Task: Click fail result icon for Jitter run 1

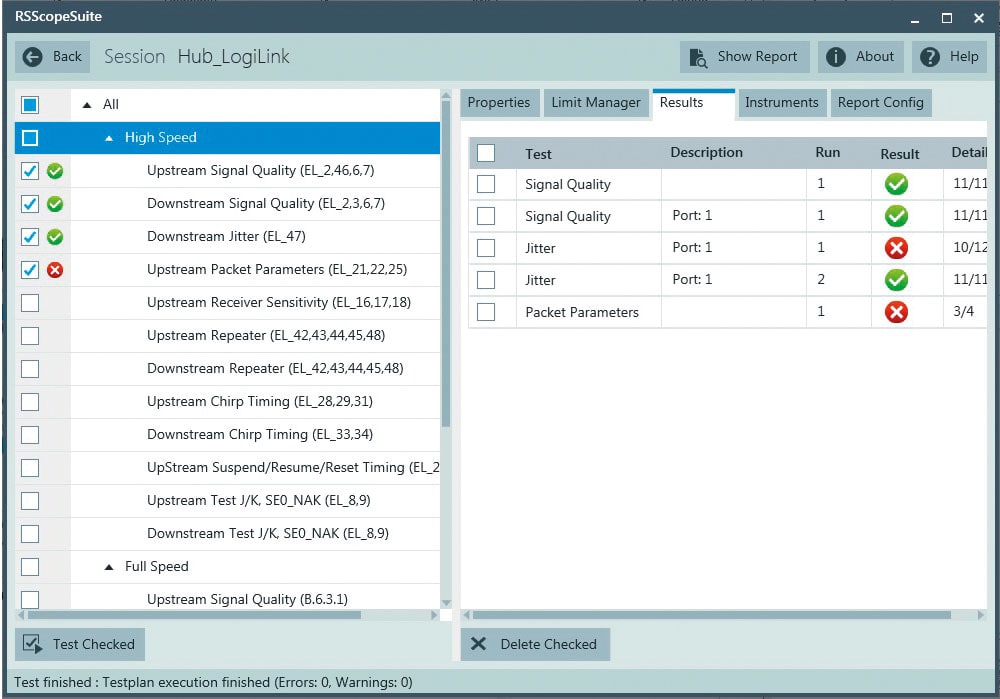Action: (896, 248)
